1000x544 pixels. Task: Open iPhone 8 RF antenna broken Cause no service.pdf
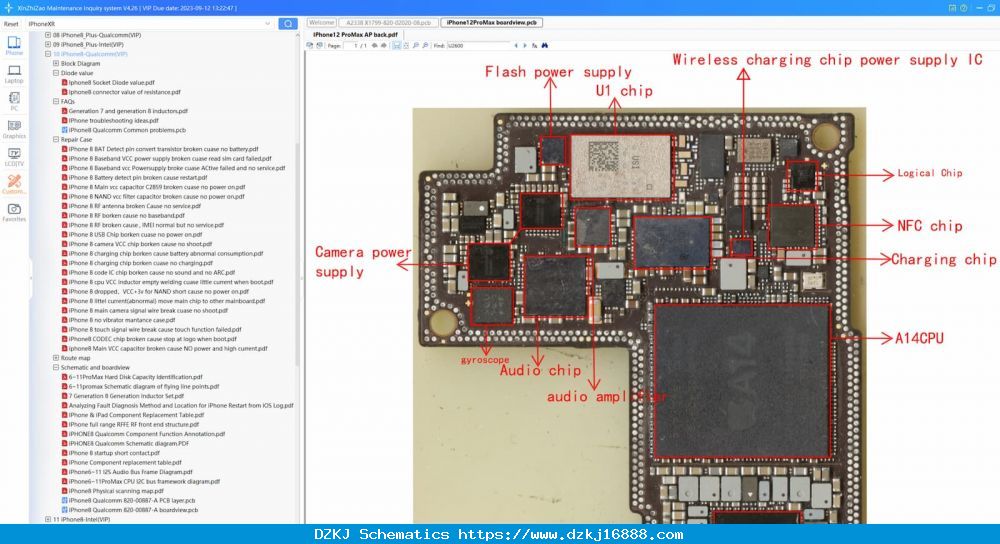click(135, 206)
